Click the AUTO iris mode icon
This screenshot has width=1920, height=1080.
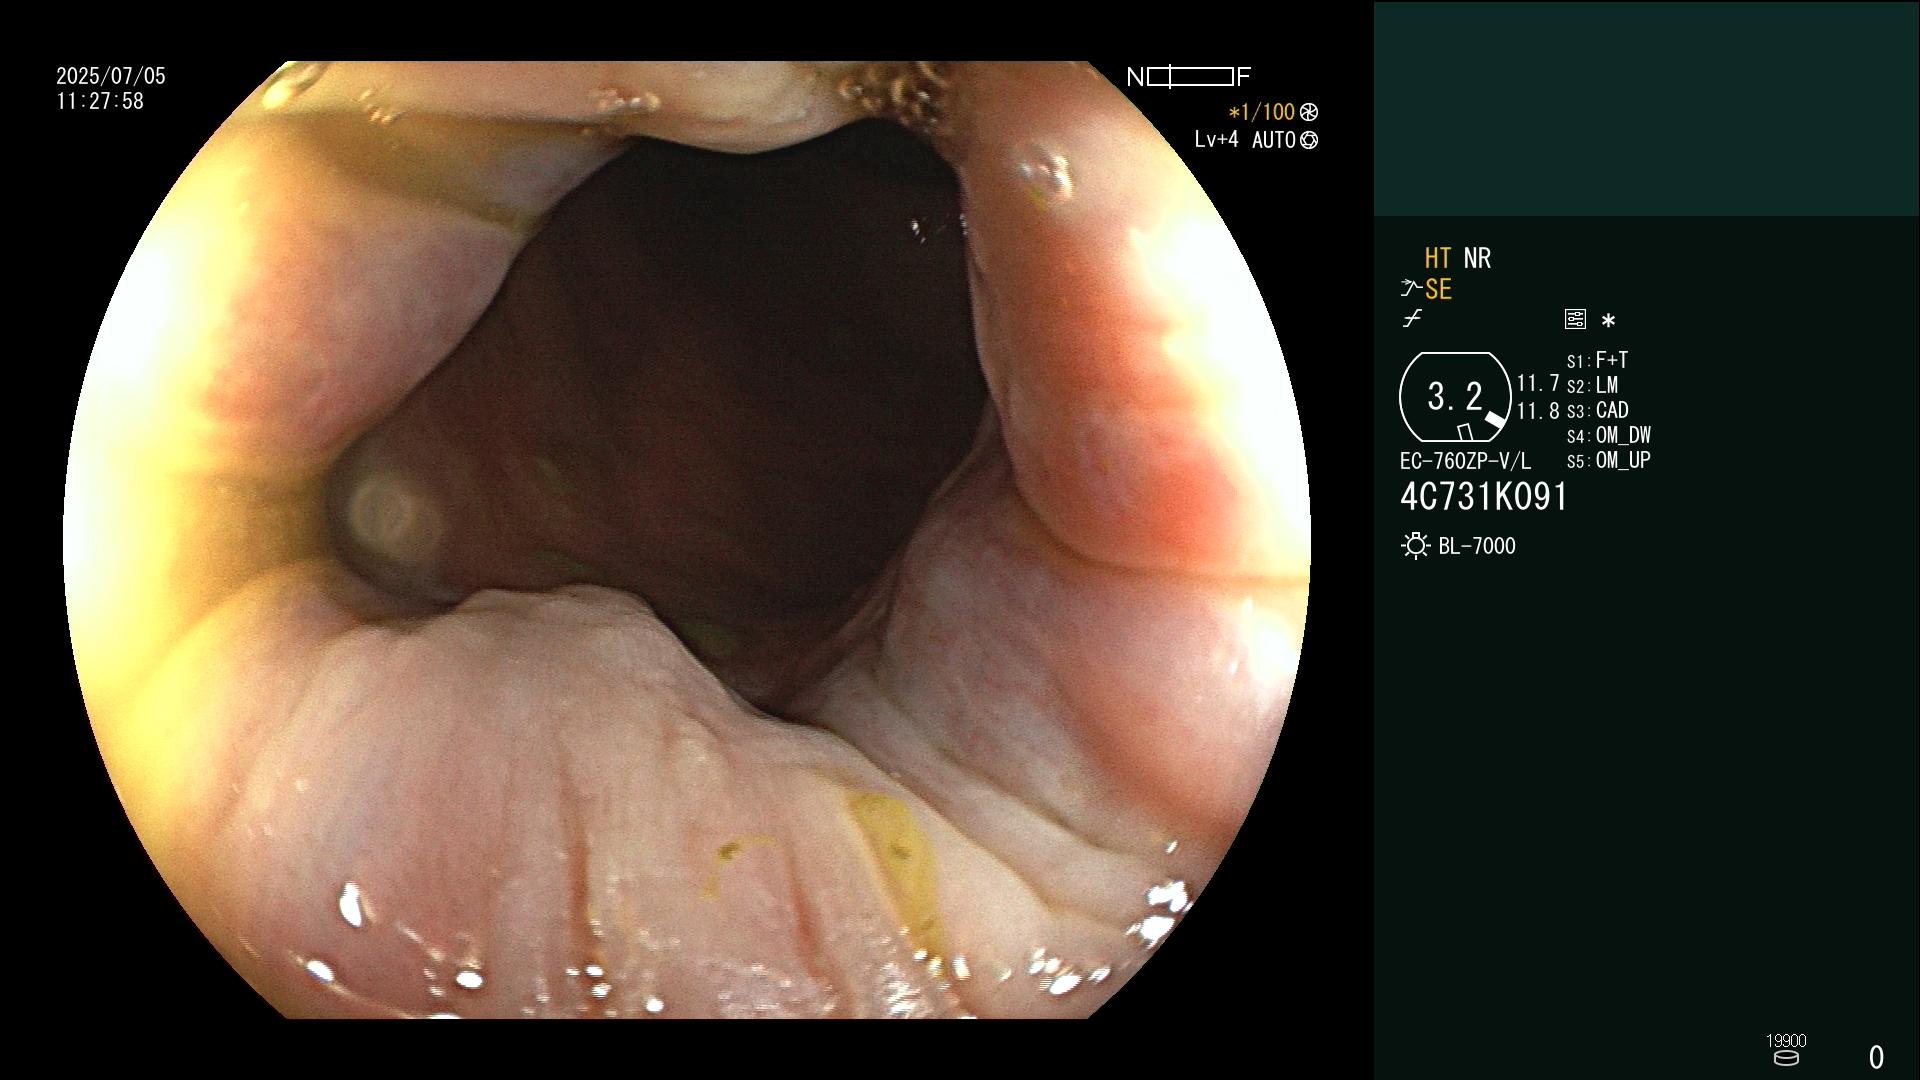(1309, 141)
